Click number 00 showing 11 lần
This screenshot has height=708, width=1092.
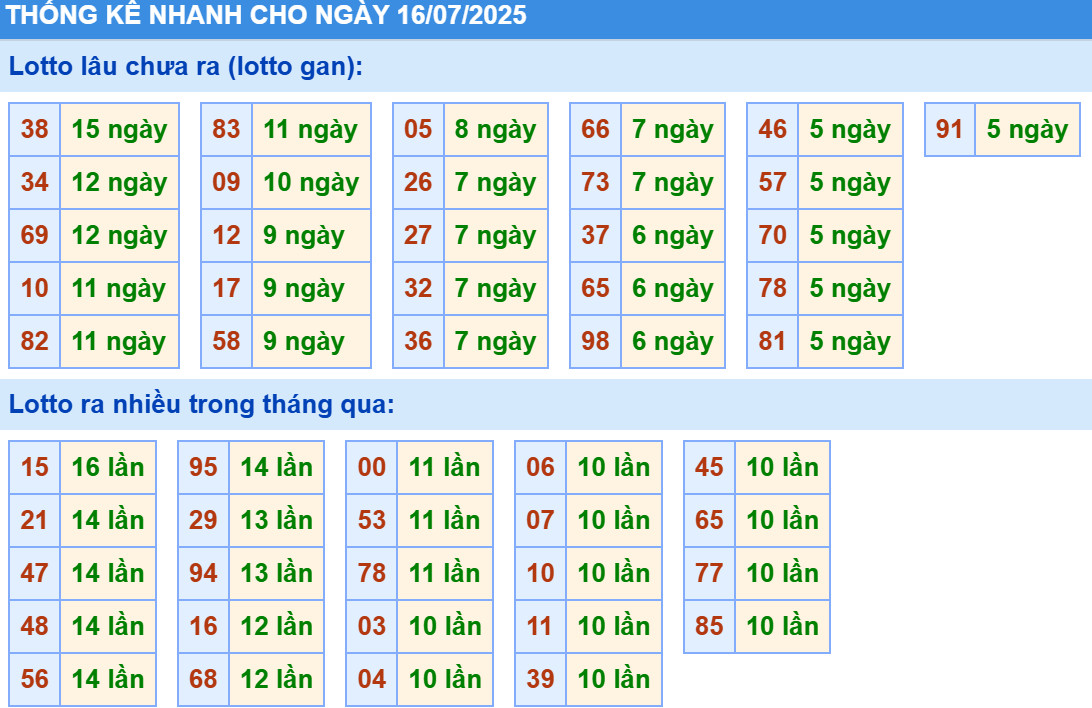[372, 468]
